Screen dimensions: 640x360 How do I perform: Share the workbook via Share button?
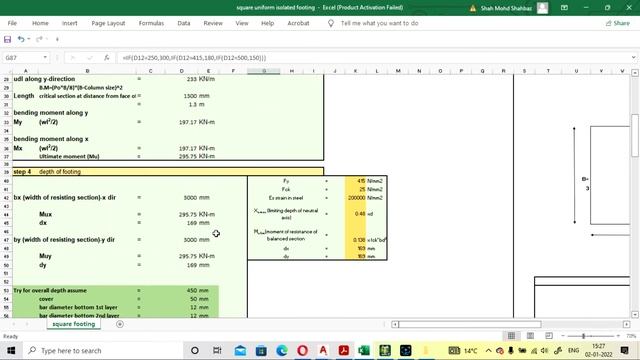[x=618, y=23]
